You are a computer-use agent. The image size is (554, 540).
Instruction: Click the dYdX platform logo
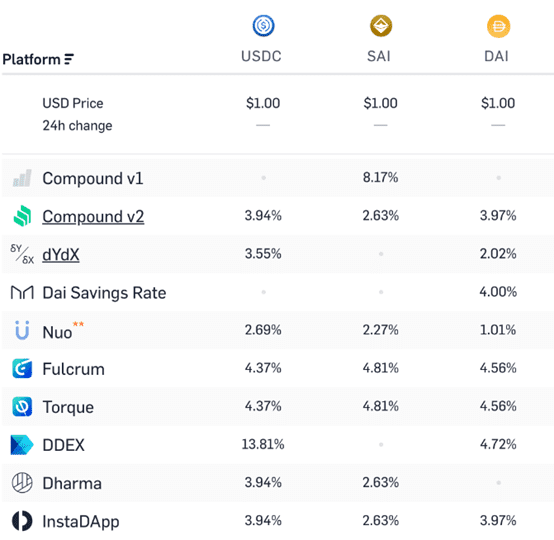tap(22, 254)
